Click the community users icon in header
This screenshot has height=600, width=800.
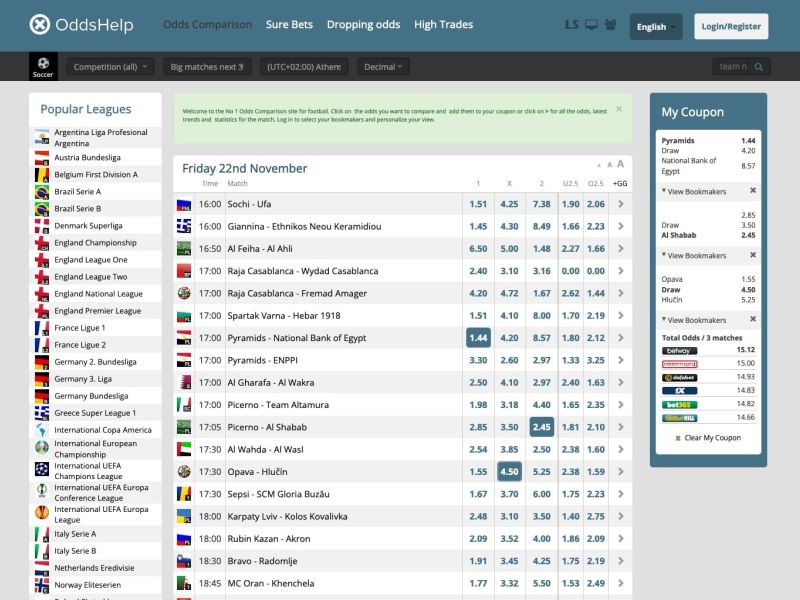point(610,25)
